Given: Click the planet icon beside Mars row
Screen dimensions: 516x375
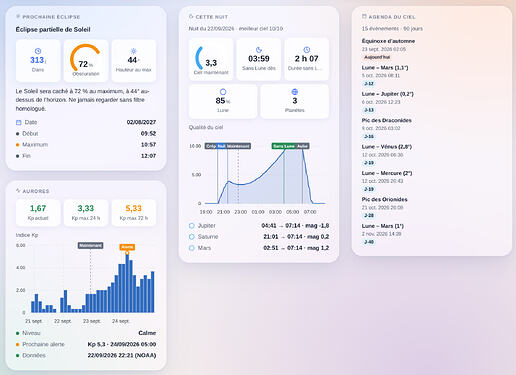Looking at the screenshot, I should [192, 248].
